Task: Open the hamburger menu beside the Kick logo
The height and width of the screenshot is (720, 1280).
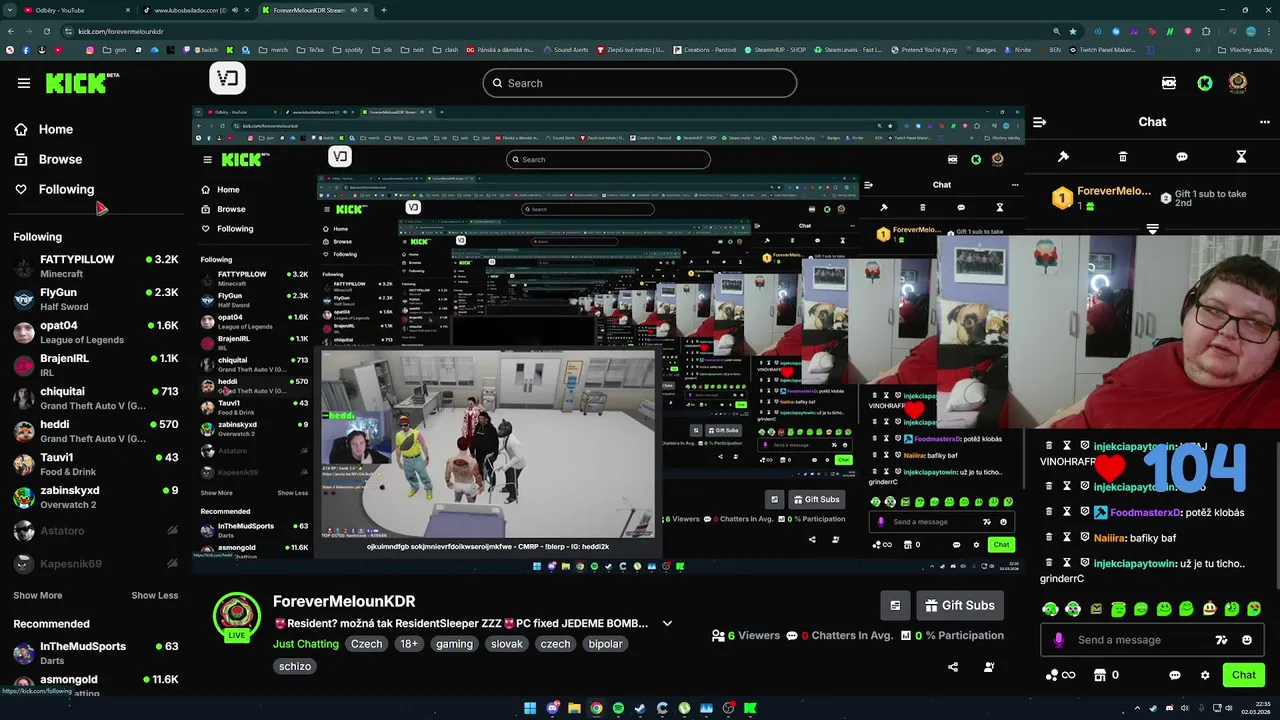Action: pyautogui.click(x=24, y=83)
